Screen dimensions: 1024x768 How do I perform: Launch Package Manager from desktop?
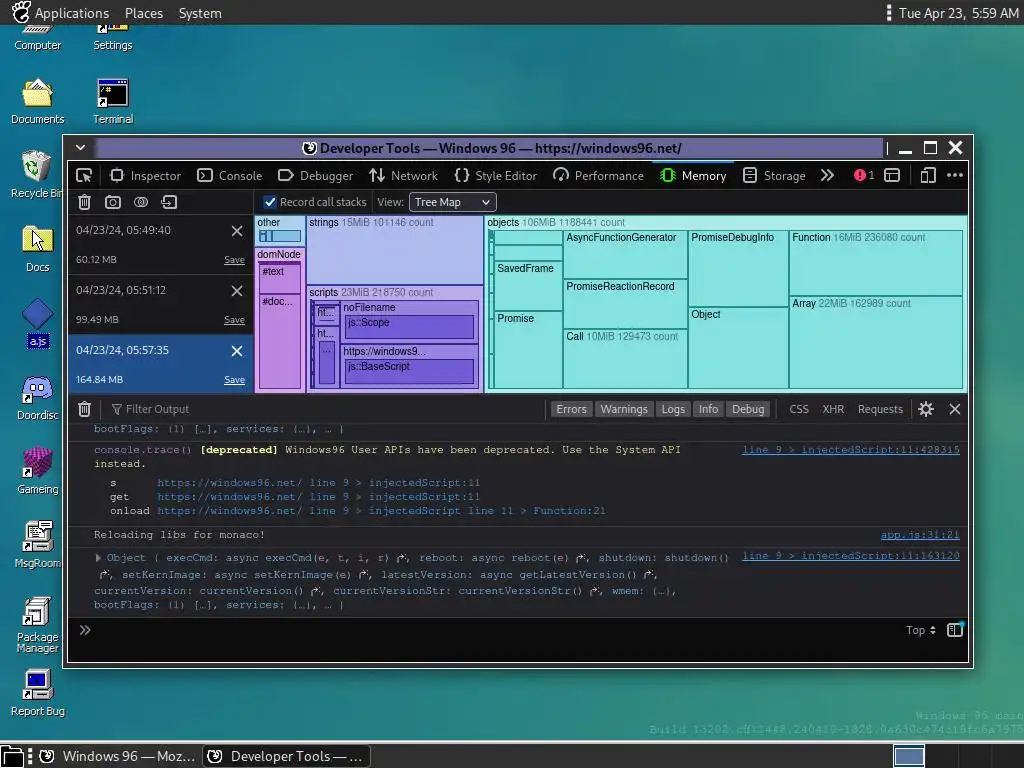[37, 625]
